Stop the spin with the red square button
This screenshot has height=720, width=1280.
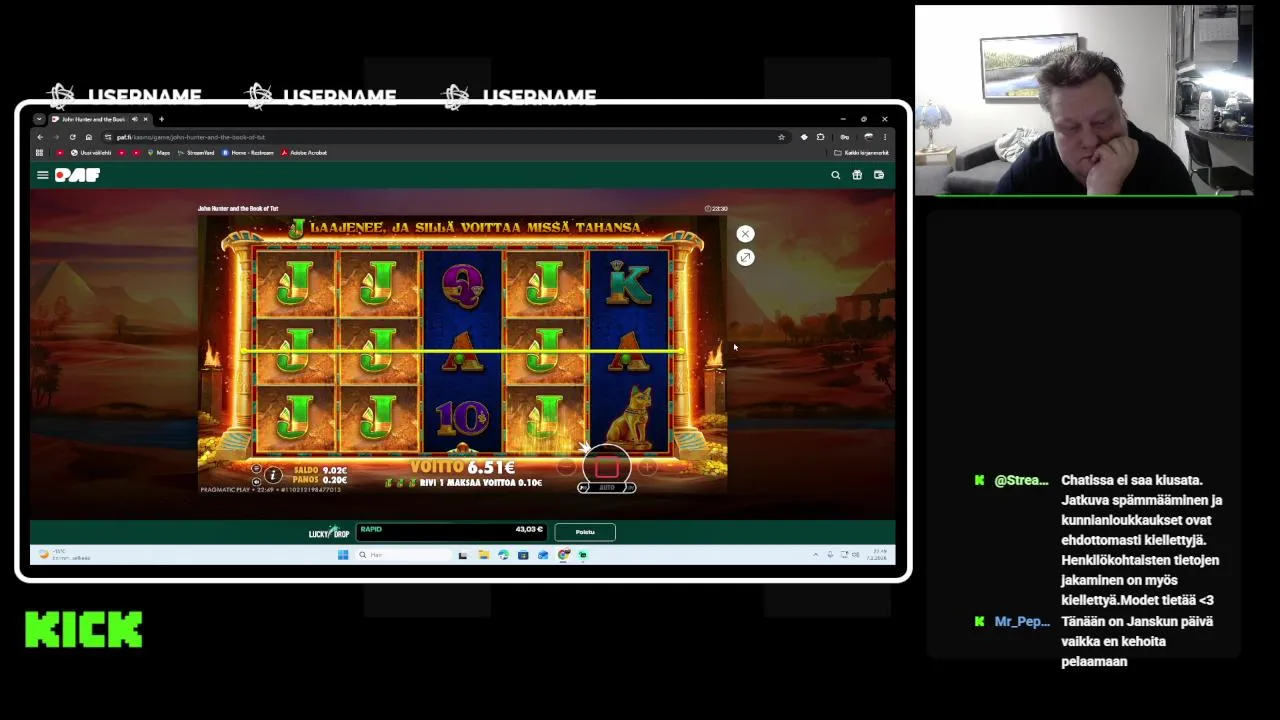click(607, 467)
